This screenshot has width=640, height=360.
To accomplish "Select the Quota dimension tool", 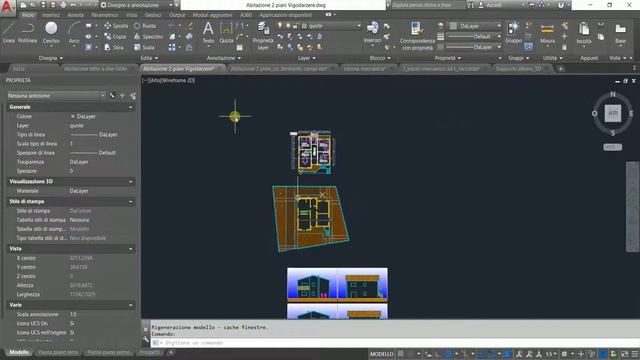I will [226, 33].
